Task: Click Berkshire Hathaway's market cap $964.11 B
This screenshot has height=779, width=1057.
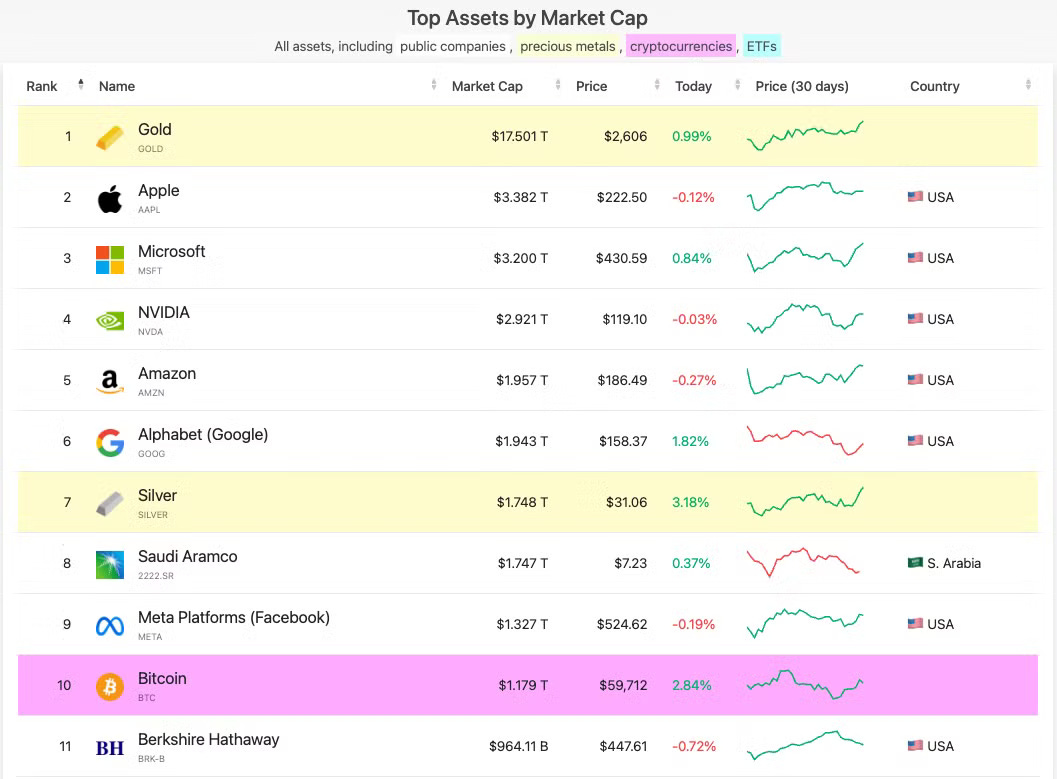Action: (x=518, y=746)
